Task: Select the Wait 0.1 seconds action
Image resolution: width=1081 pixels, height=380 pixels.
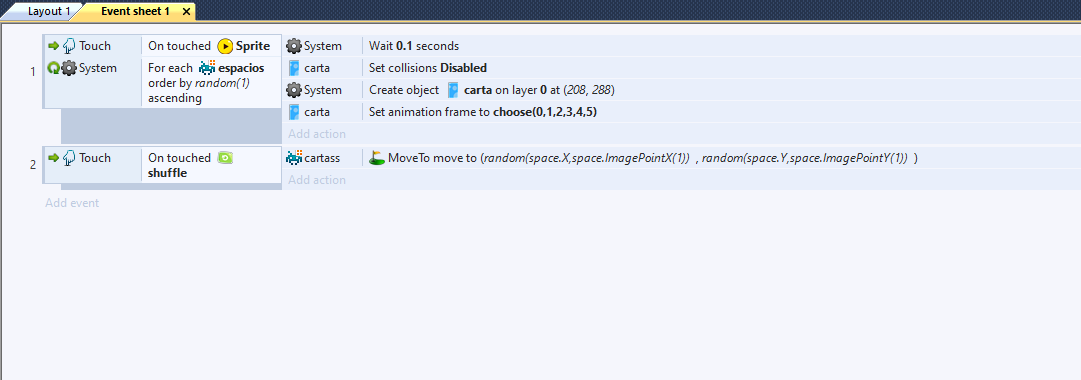Action: click(414, 46)
